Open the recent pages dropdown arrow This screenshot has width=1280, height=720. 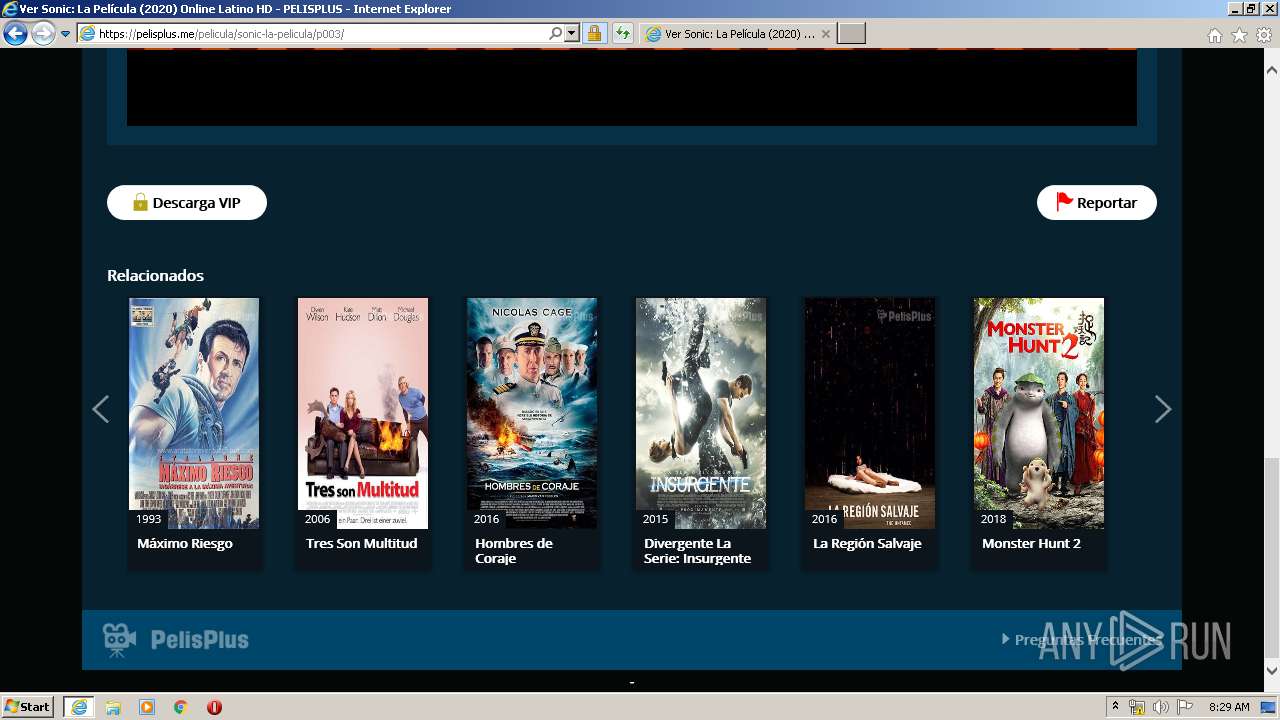66,34
